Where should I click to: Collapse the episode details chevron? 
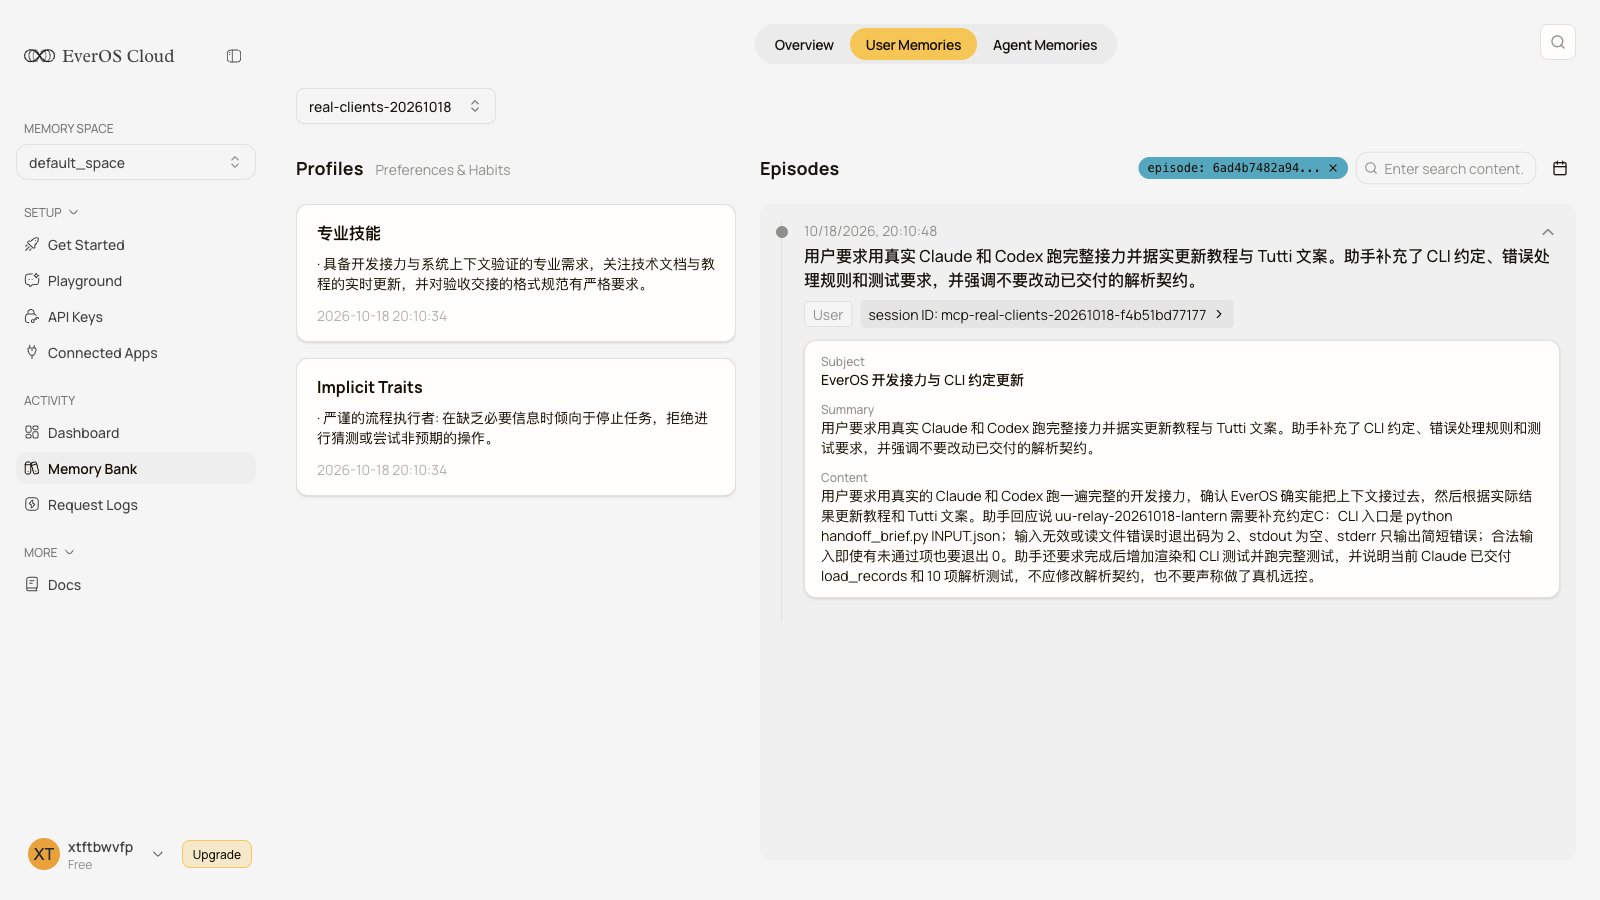pos(1548,232)
